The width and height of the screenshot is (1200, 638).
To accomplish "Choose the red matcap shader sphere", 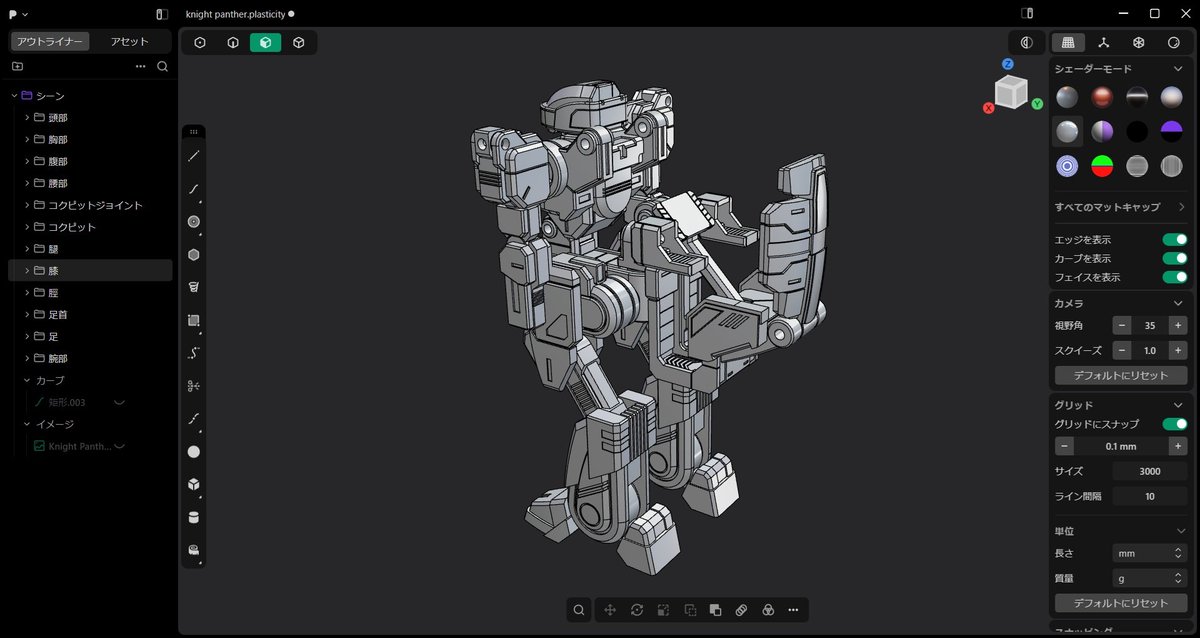I will tap(1102, 97).
